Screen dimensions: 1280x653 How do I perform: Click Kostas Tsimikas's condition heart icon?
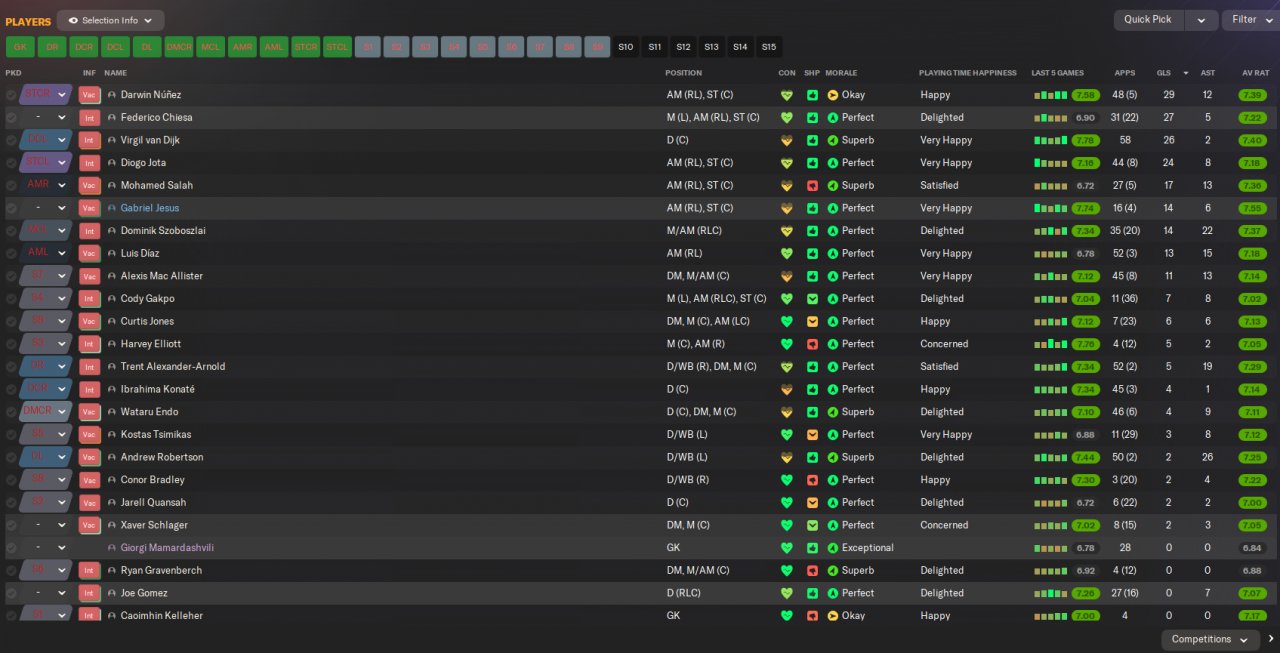pyautogui.click(x=787, y=434)
